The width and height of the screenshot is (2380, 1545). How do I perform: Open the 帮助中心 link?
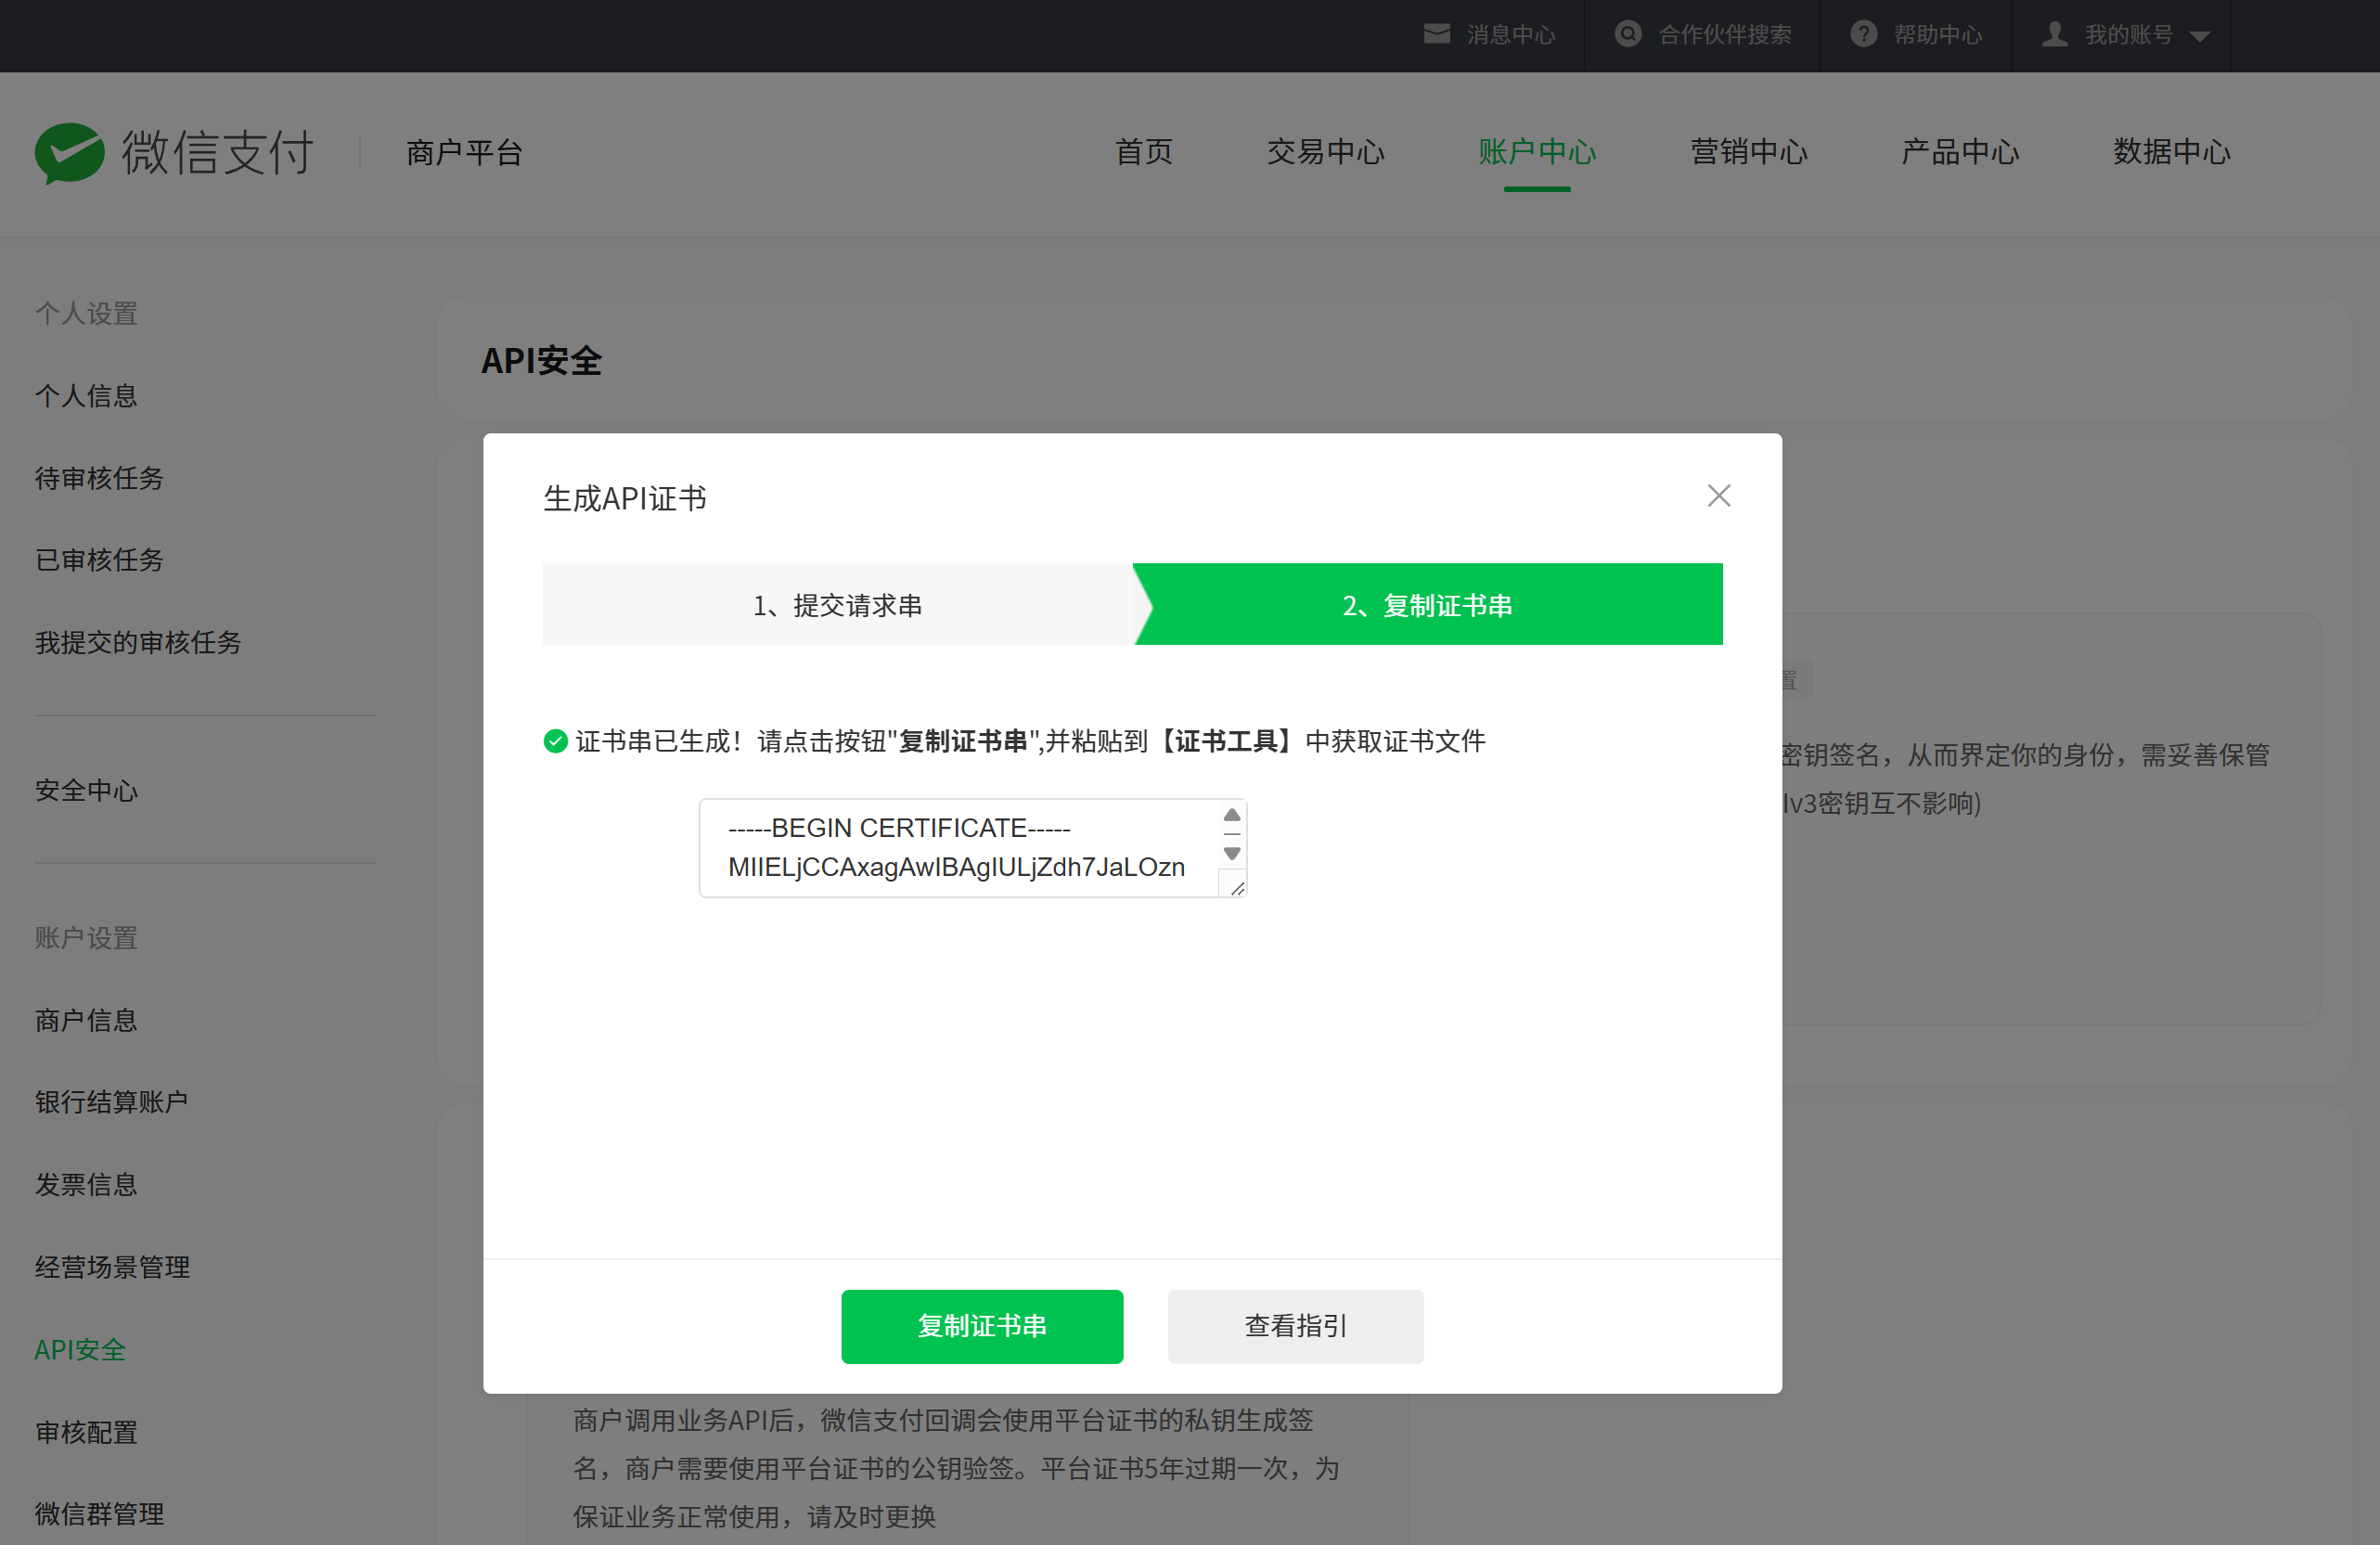(x=1938, y=35)
